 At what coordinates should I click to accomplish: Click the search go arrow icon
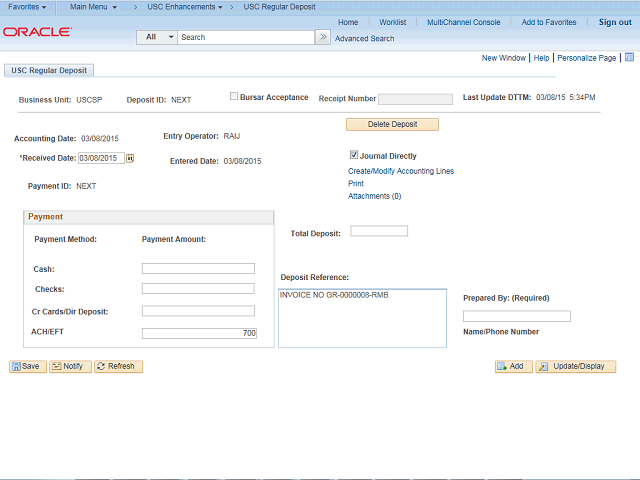323,37
